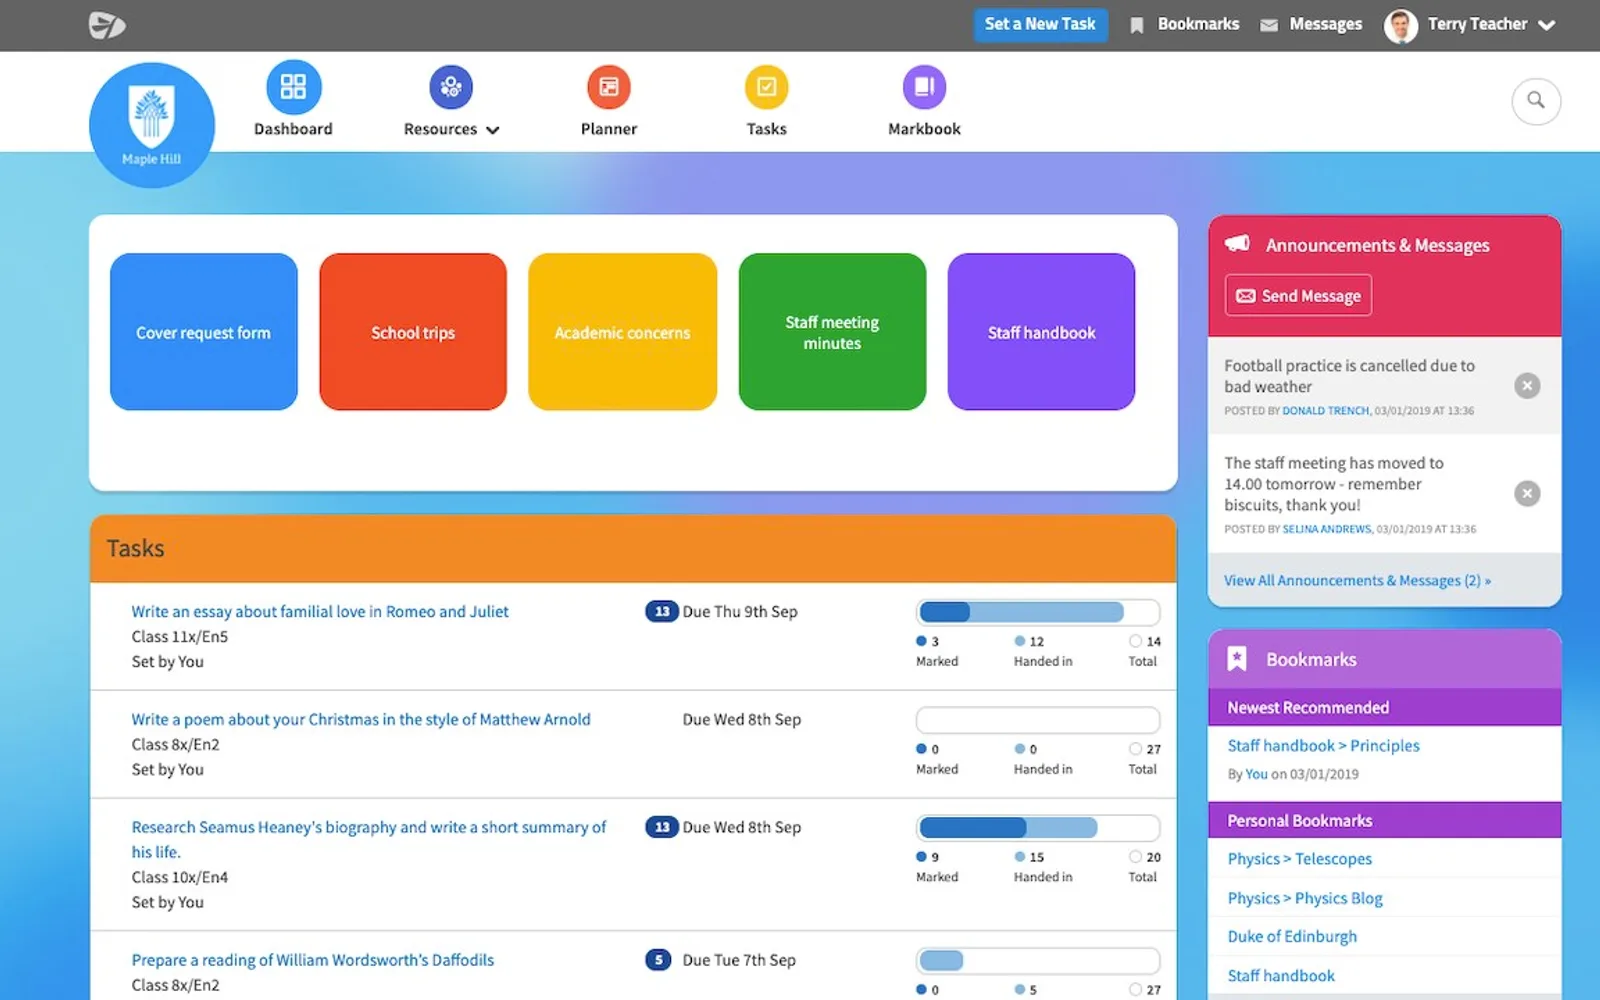Click the bookmark icon in Bookmarks panel header

(x=1237, y=658)
